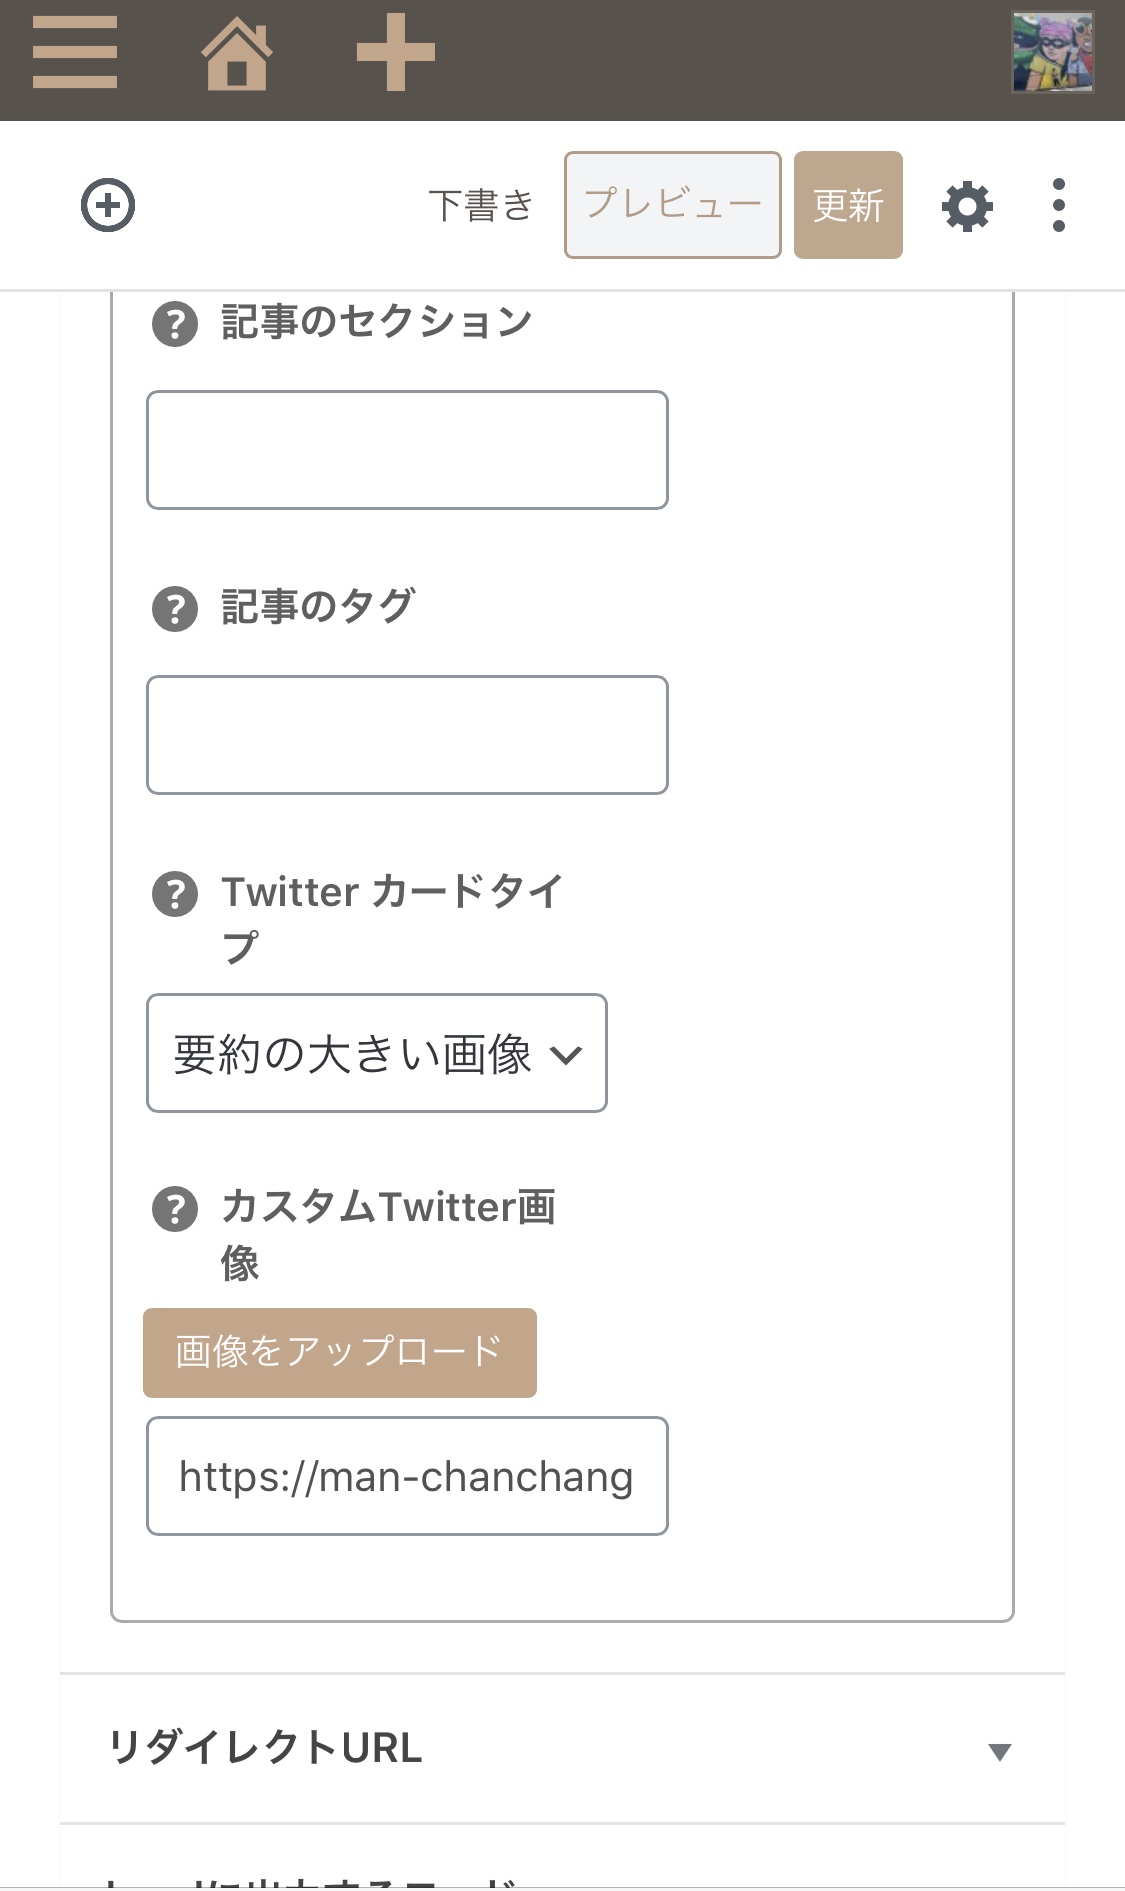The image size is (1125, 1891).
Task: Expand the リダイレクトURL panel
Action: click(562, 1749)
